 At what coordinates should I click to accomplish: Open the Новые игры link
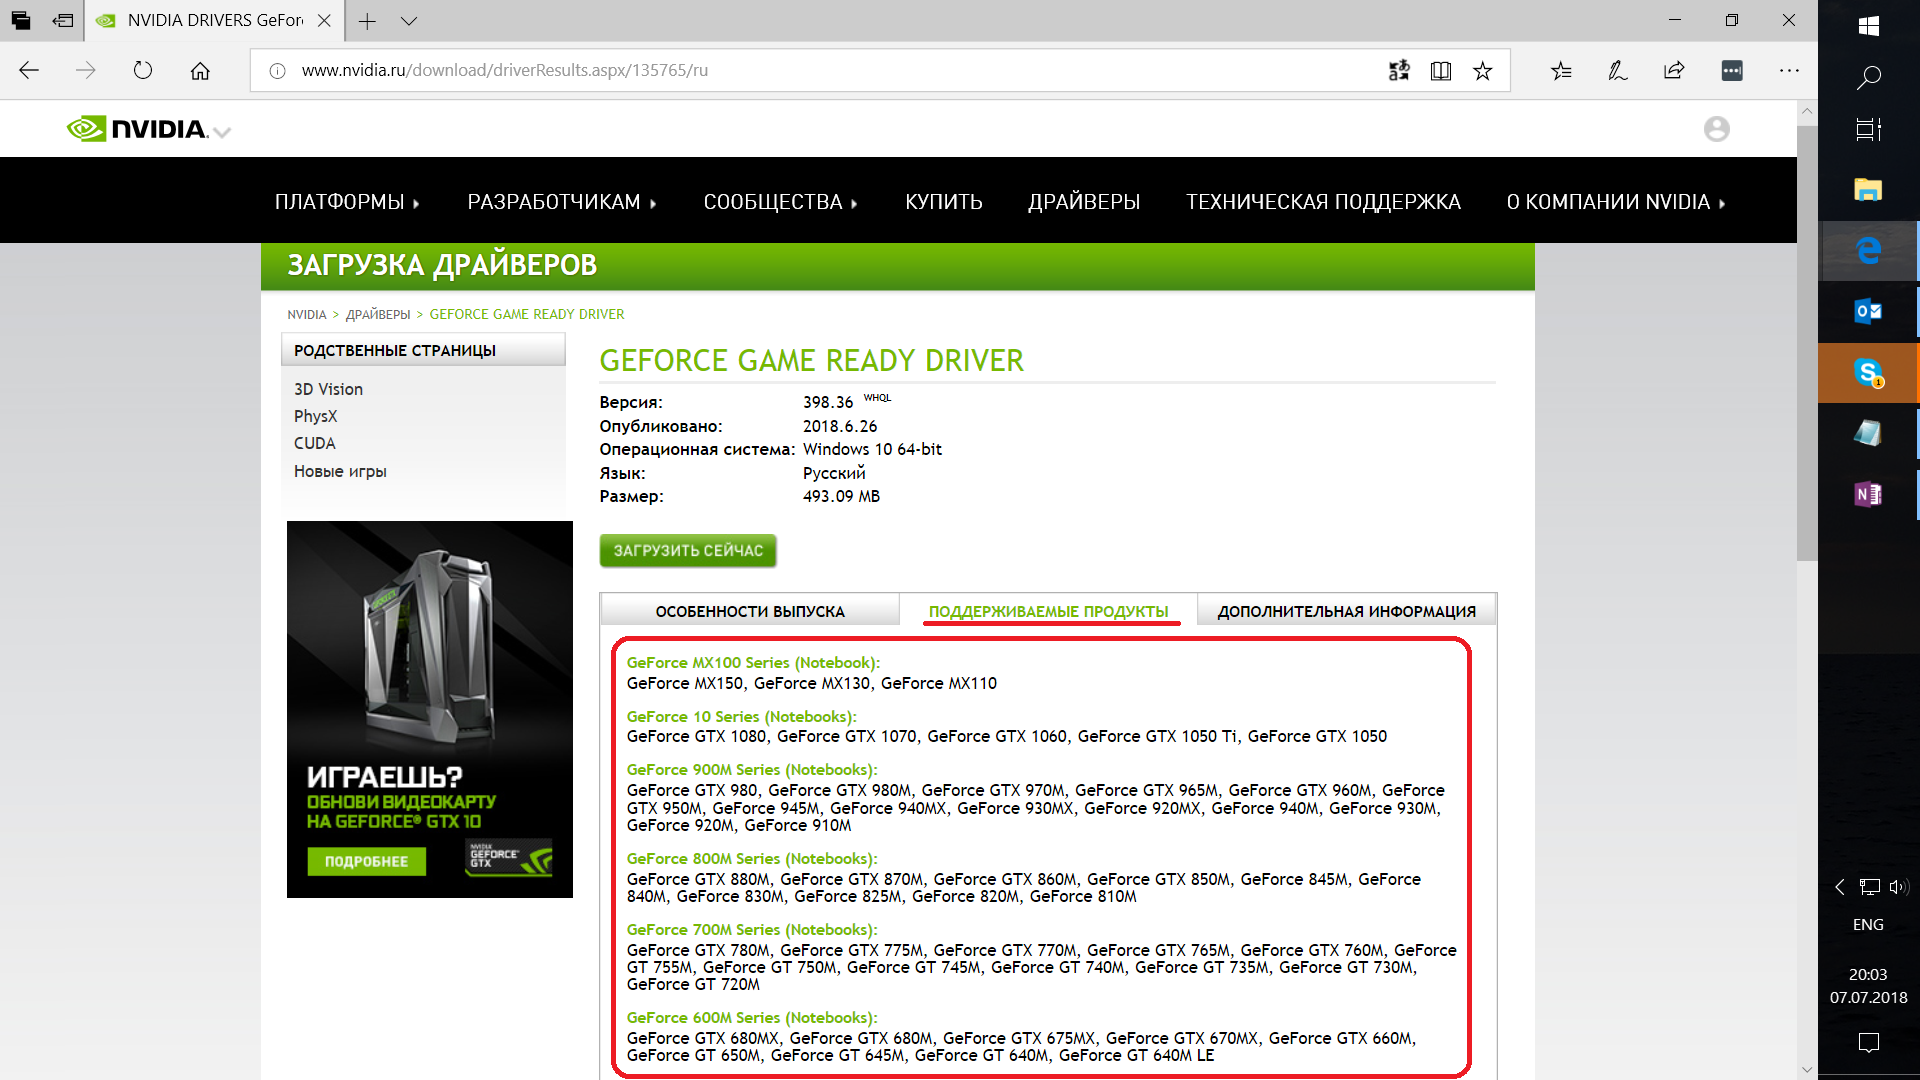340,471
